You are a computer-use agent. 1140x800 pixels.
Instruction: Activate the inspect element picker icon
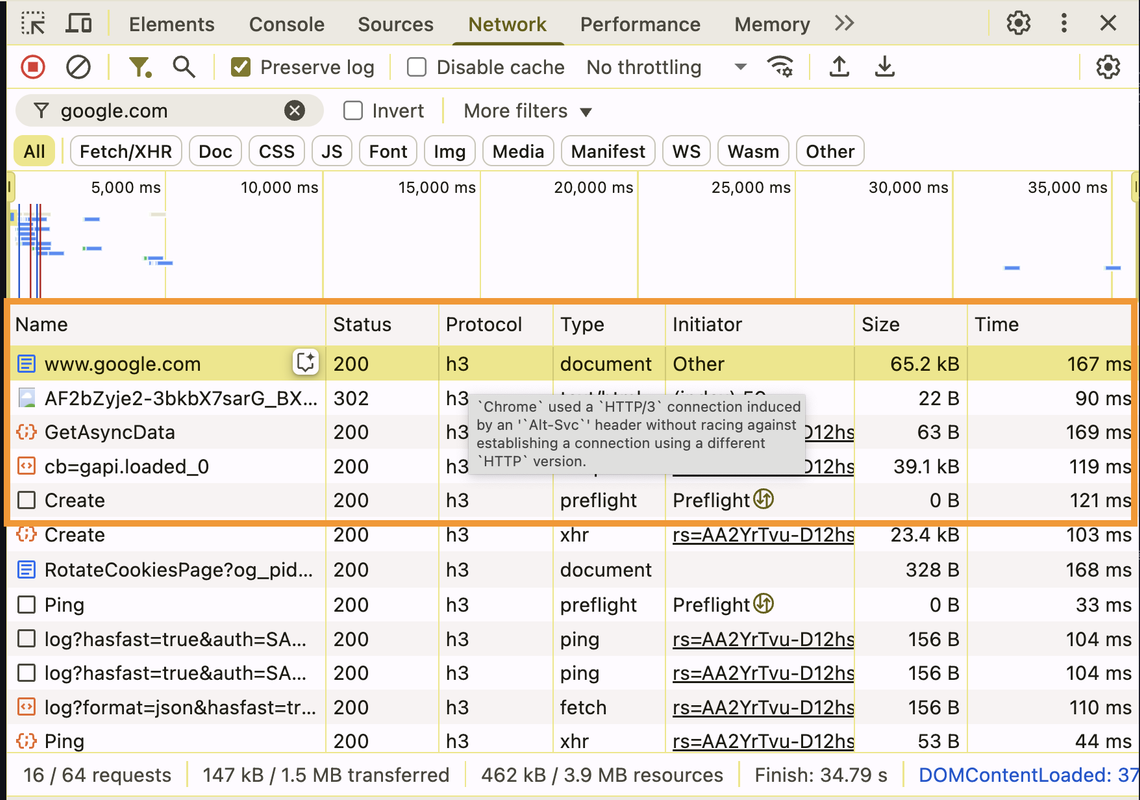tap(33, 23)
